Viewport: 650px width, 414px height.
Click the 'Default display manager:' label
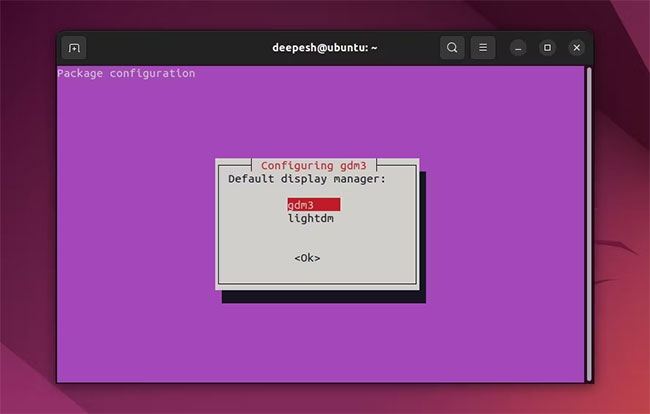[307, 179]
